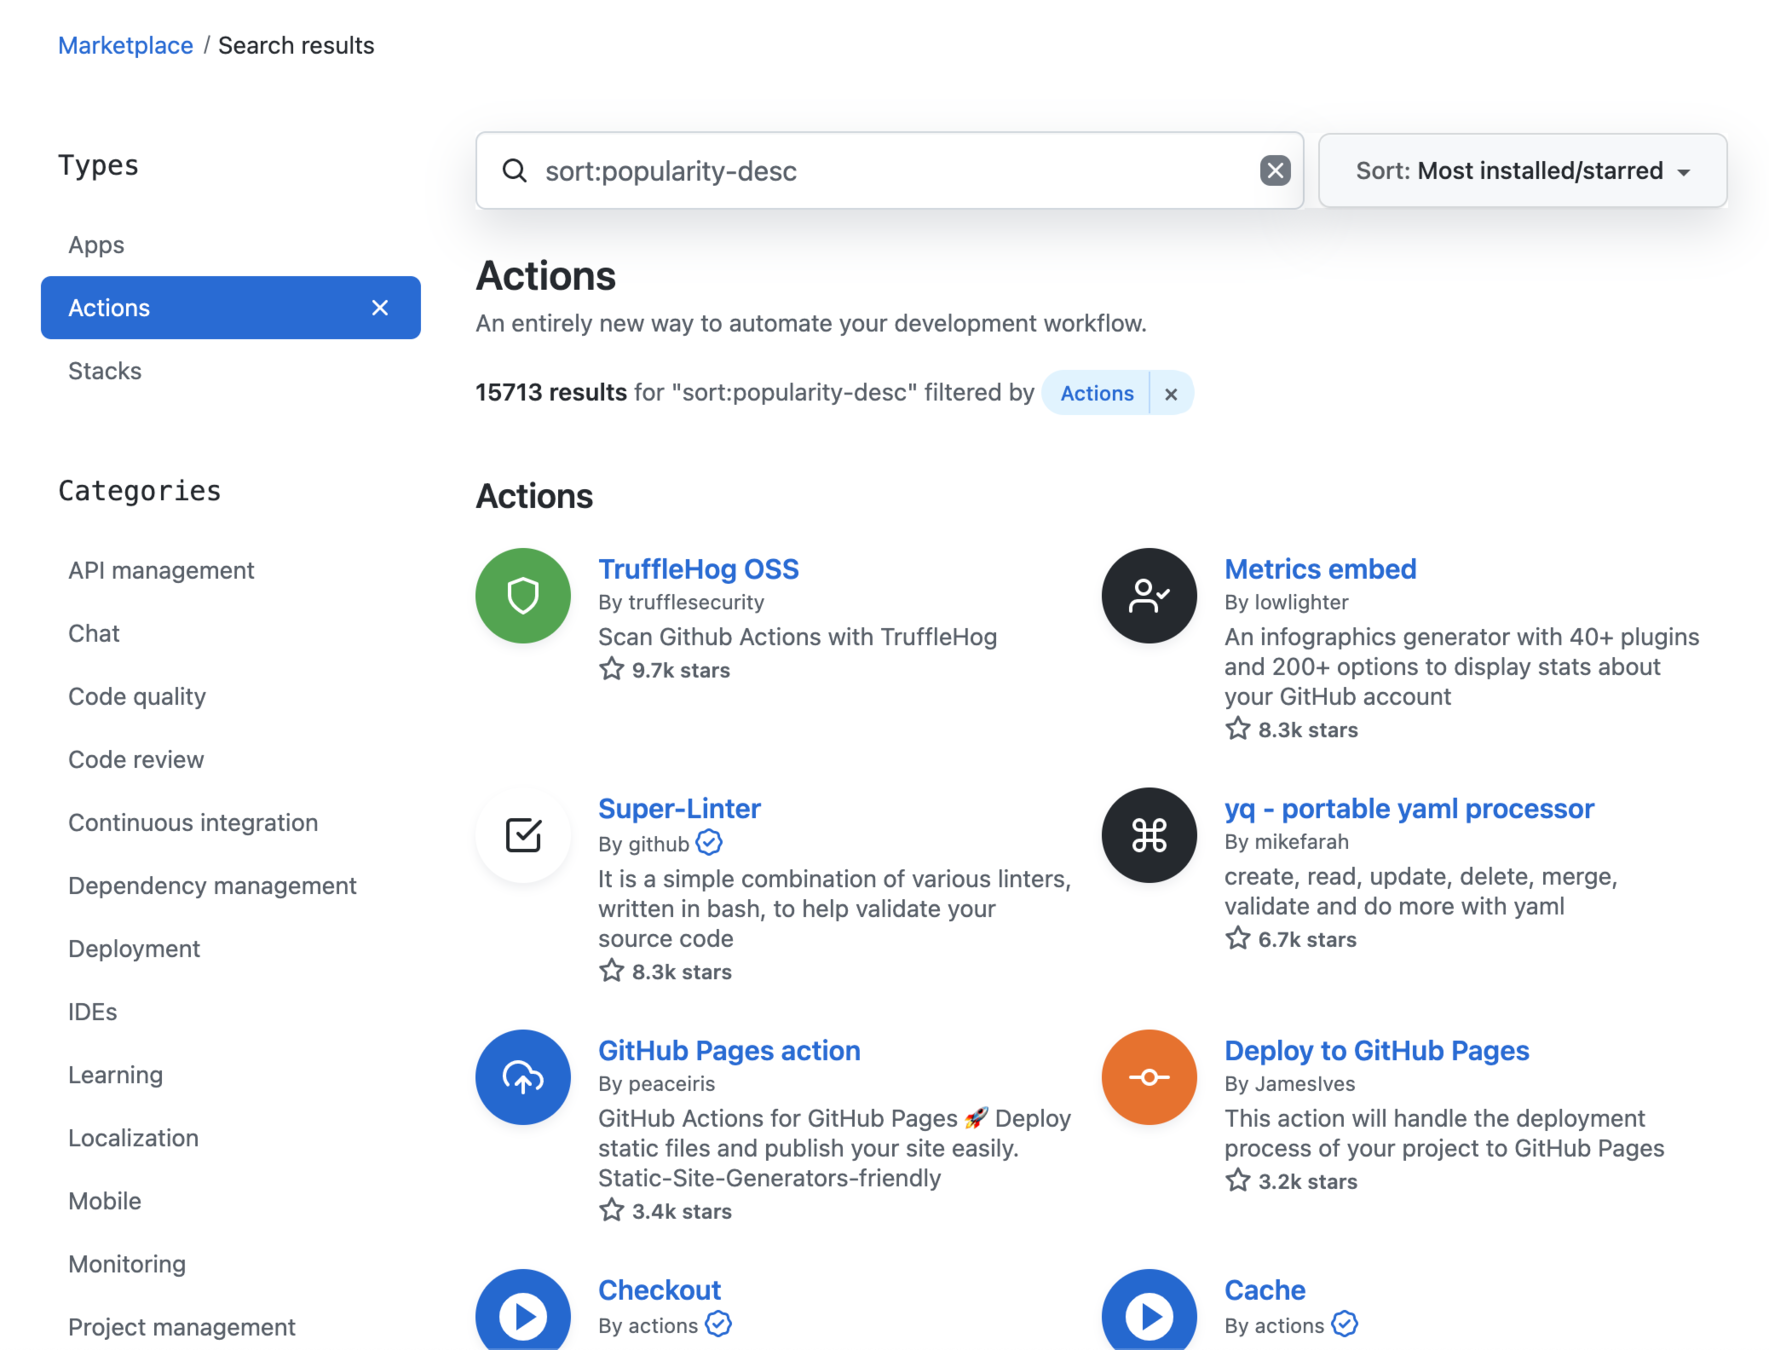Choose the Dependency management category
This screenshot has height=1350, width=1769.
(212, 885)
